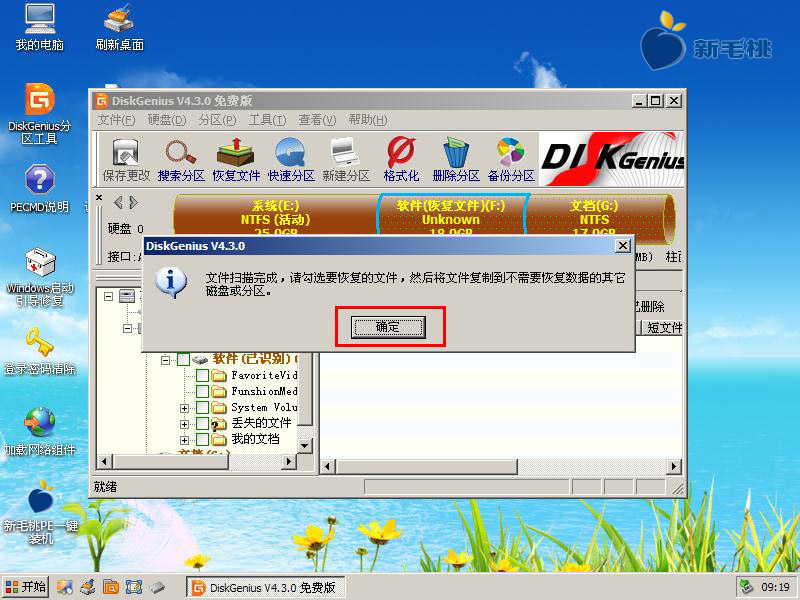Select the FavoriteVid folder name
The height and width of the screenshot is (600, 800).
tap(264, 376)
